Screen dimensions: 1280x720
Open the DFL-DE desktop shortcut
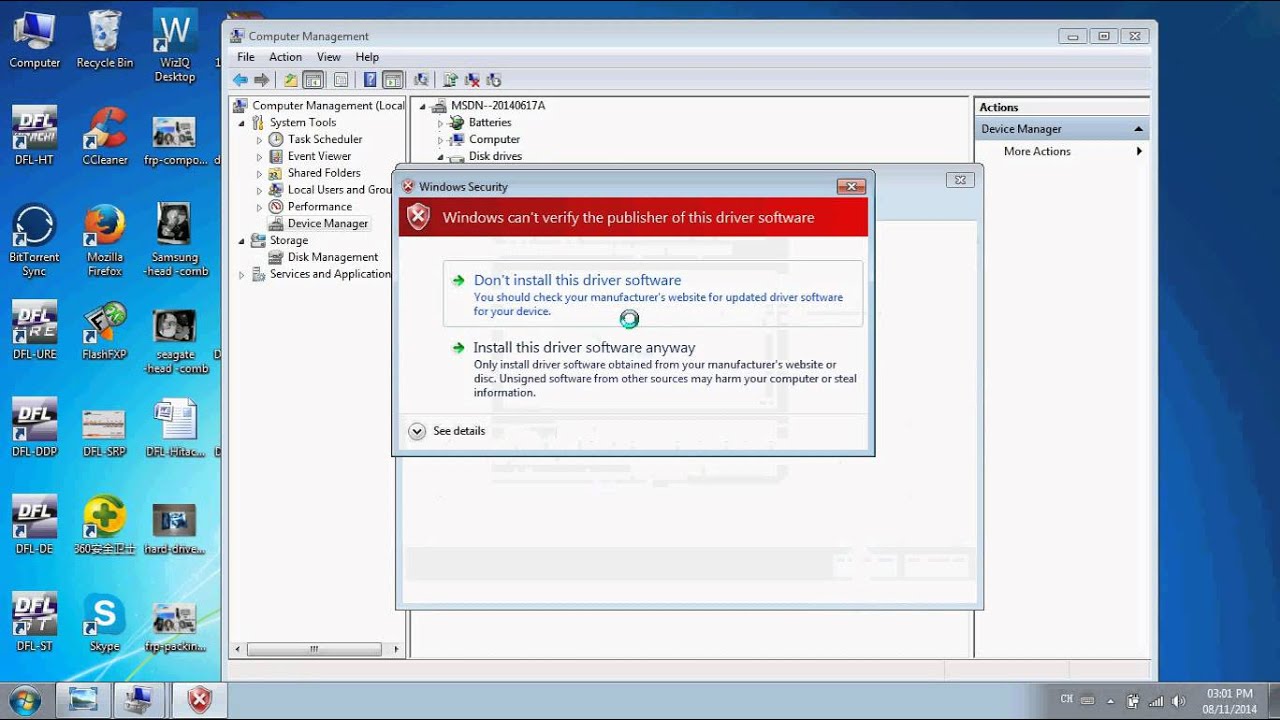click(34, 525)
